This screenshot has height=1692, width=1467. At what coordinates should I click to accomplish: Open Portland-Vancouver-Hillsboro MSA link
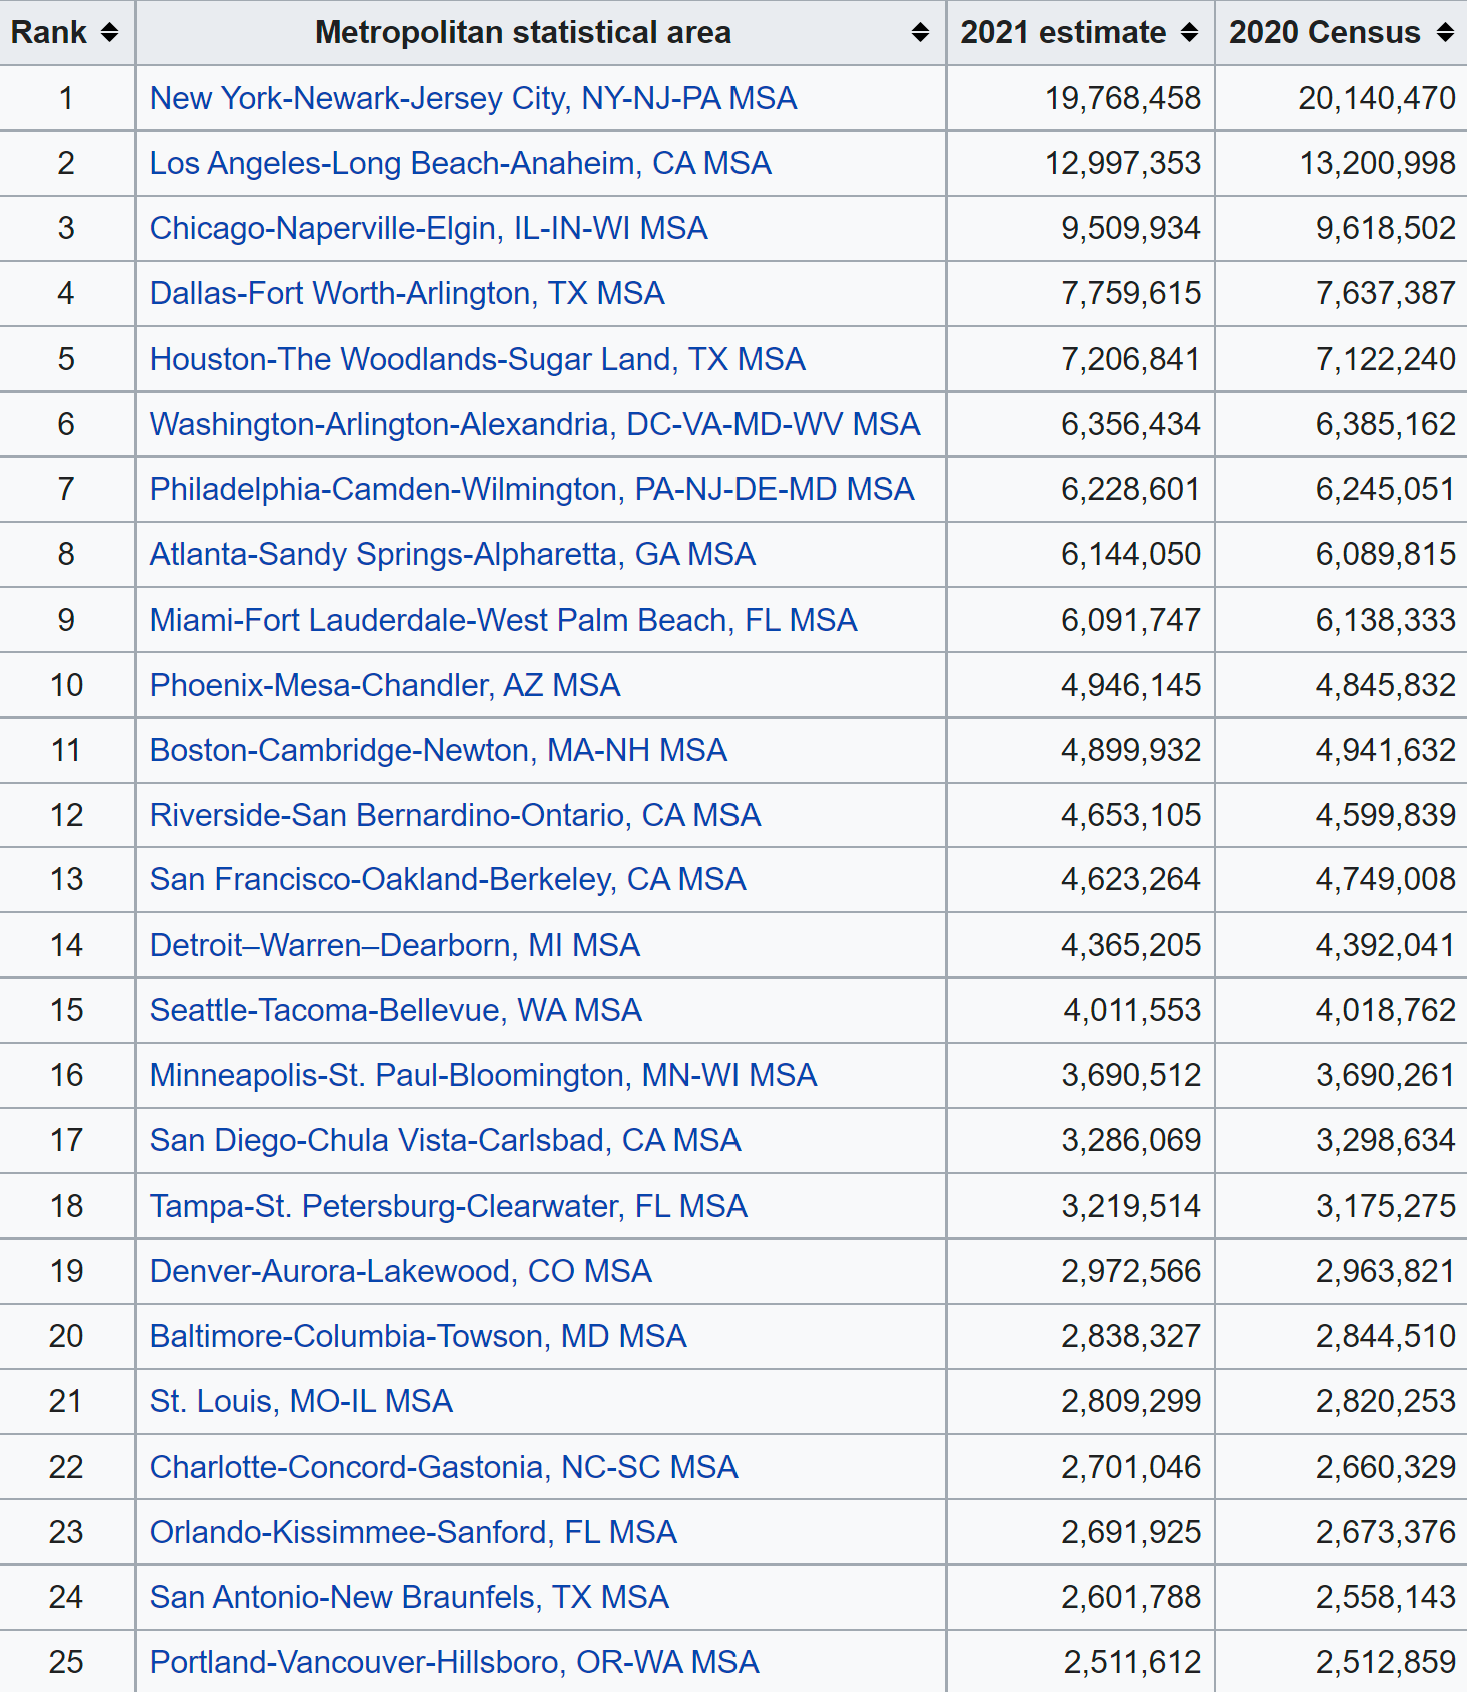(455, 1662)
